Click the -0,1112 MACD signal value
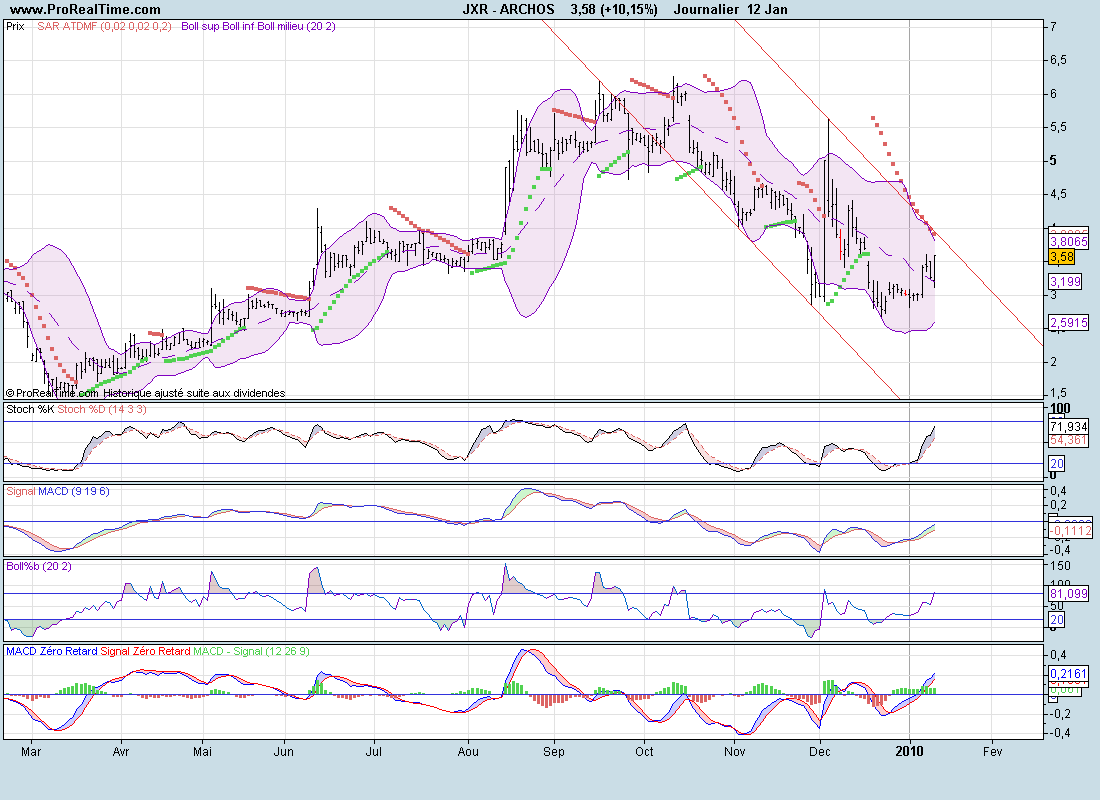 [x=1071, y=531]
